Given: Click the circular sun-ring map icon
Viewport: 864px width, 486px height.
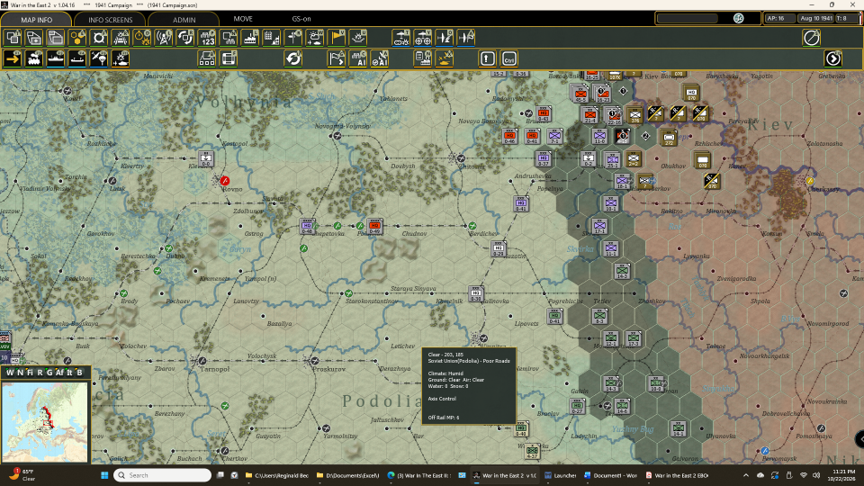Looking at the screenshot, I should (x=99, y=38).
